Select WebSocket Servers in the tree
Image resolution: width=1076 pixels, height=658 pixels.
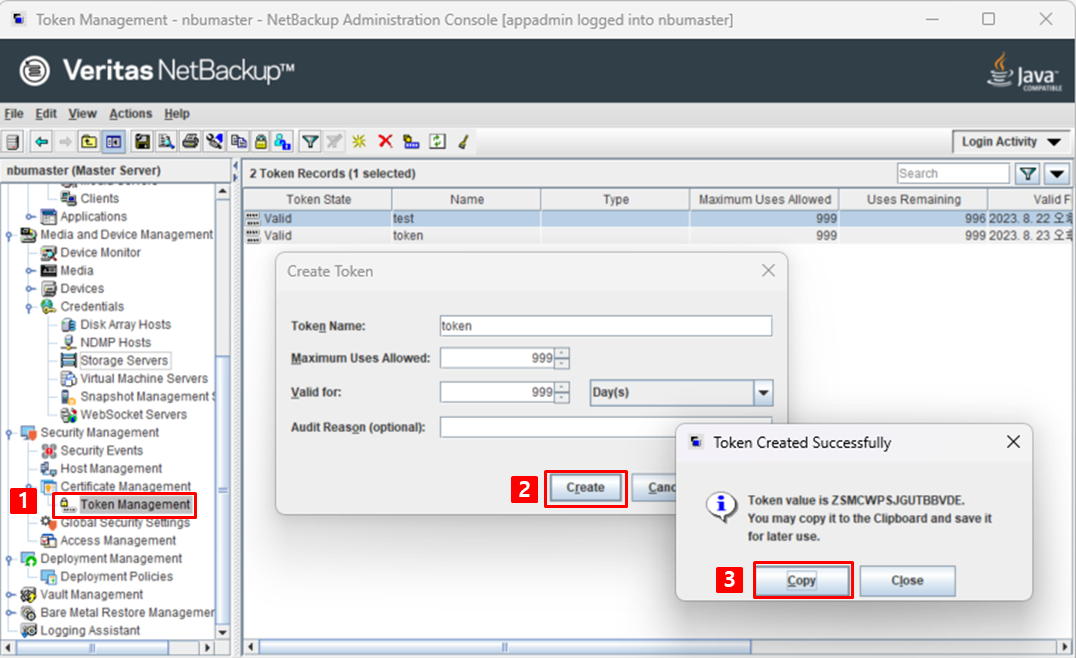(x=133, y=414)
